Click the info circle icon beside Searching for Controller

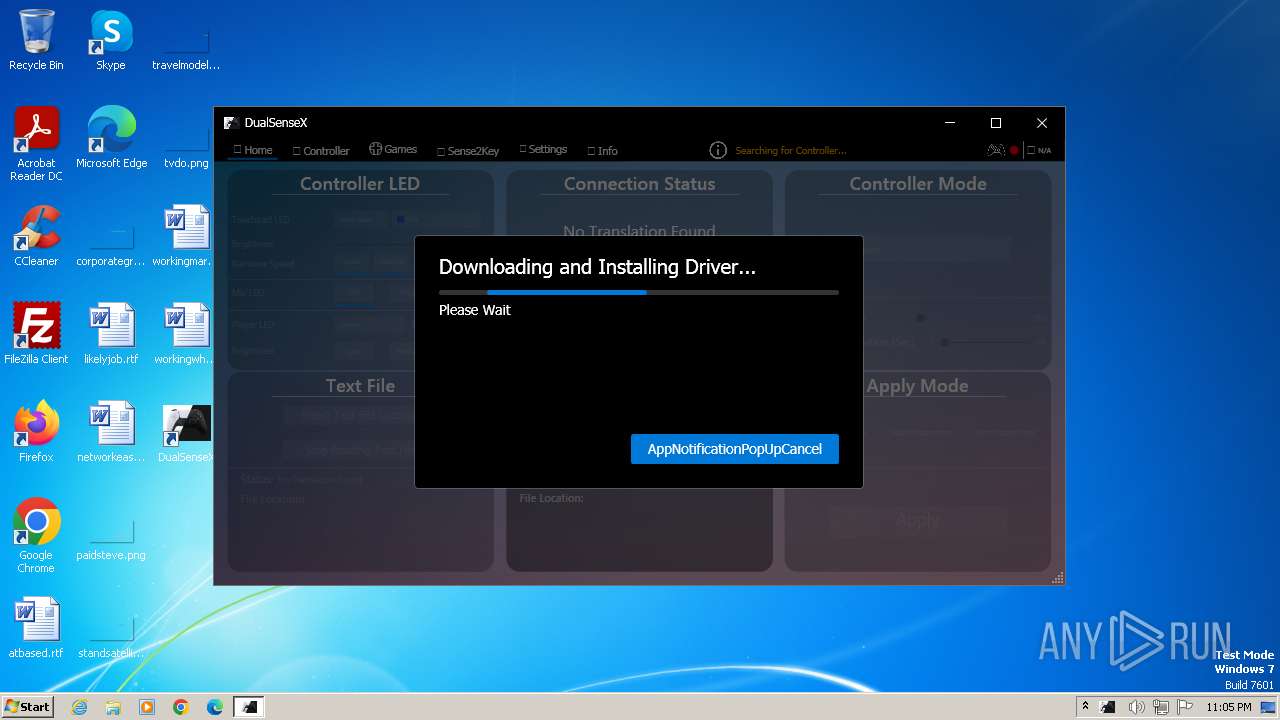point(718,150)
